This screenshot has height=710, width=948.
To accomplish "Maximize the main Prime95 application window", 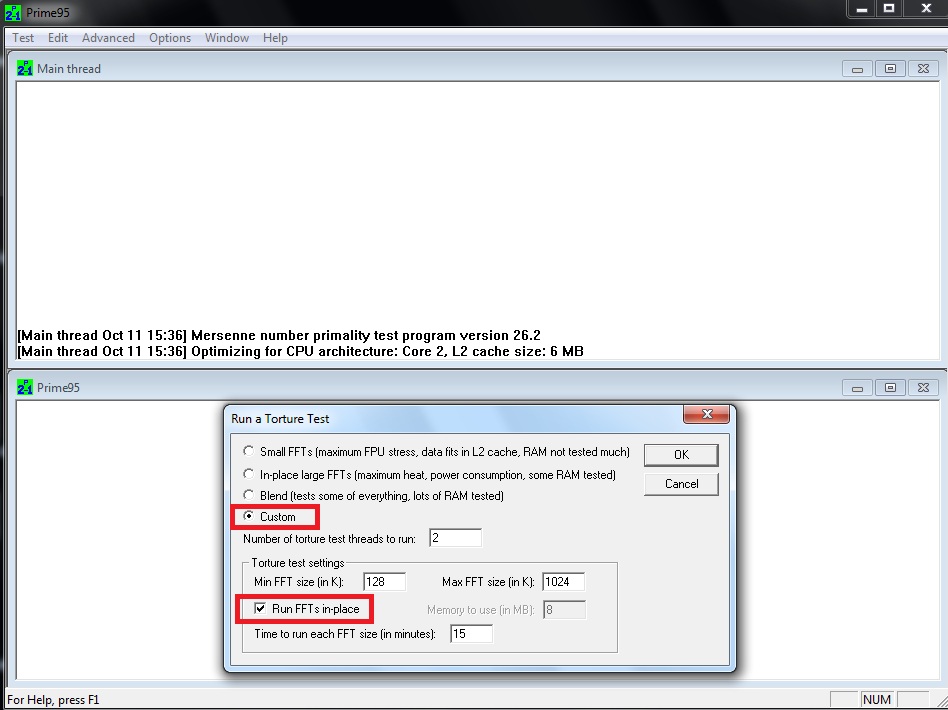I will tap(889, 8).
